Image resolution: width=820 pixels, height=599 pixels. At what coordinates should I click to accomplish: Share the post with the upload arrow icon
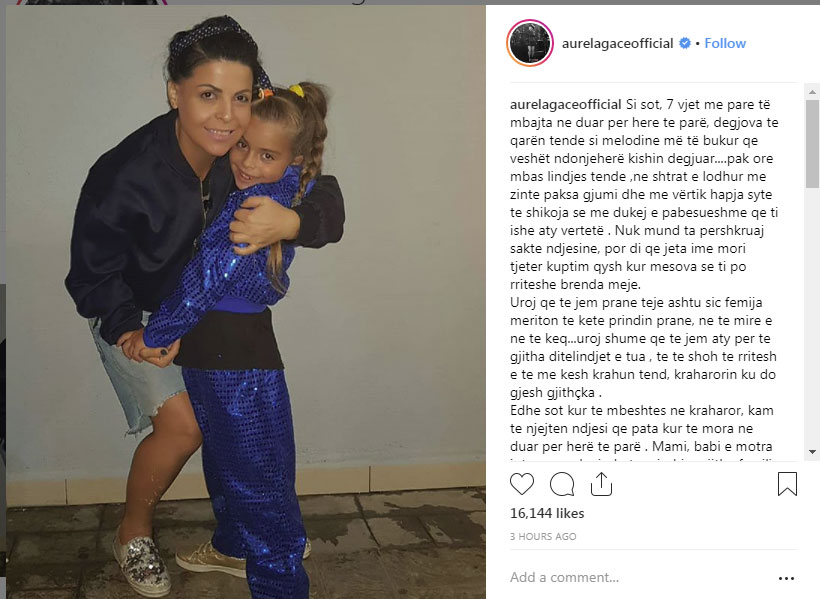601,484
